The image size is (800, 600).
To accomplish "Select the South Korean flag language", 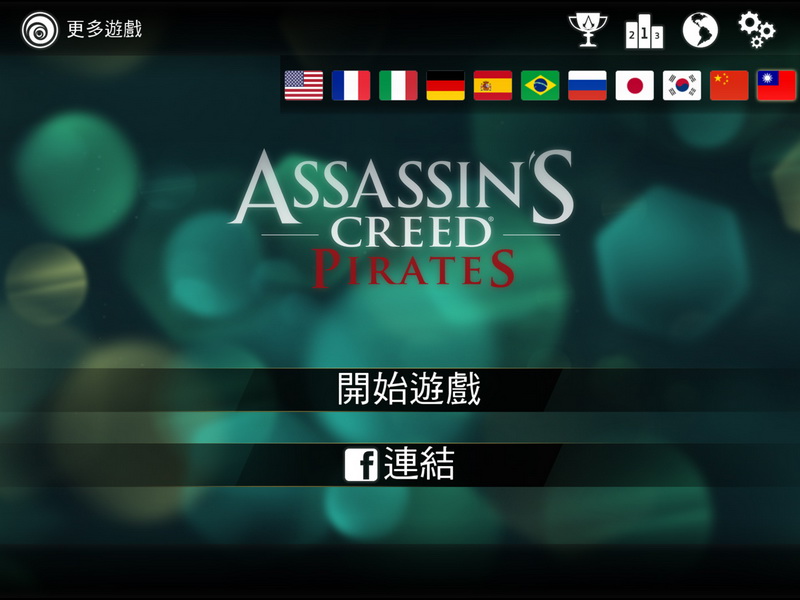I will [682, 85].
